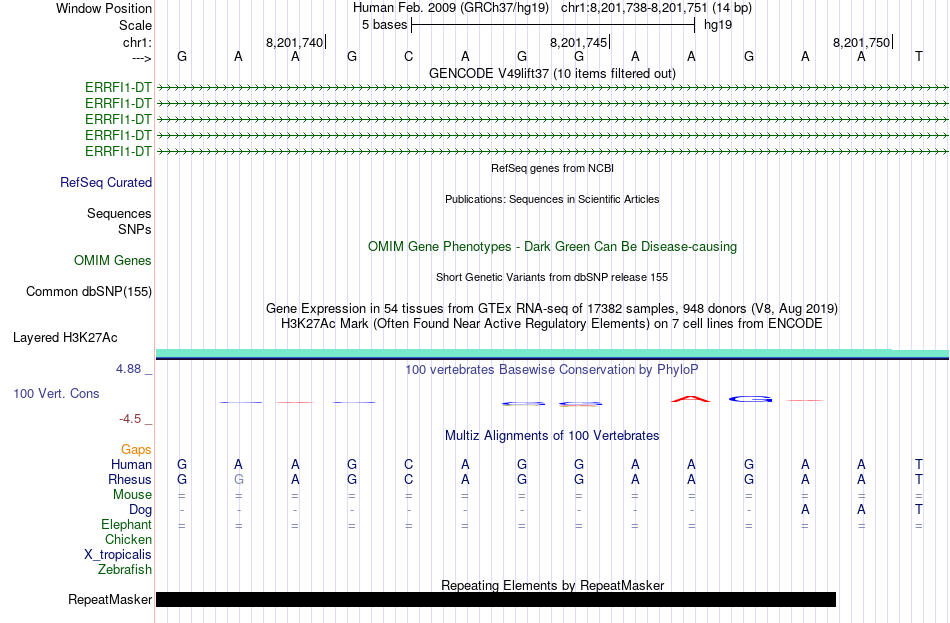Click the 8,201,750 ruler position marker

(x=862, y=42)
